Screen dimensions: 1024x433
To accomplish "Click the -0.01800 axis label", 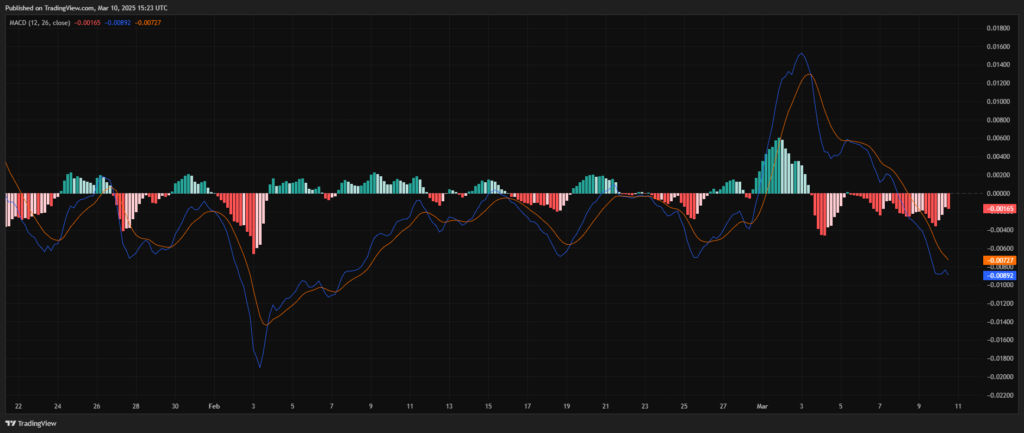I will (999, 359).
